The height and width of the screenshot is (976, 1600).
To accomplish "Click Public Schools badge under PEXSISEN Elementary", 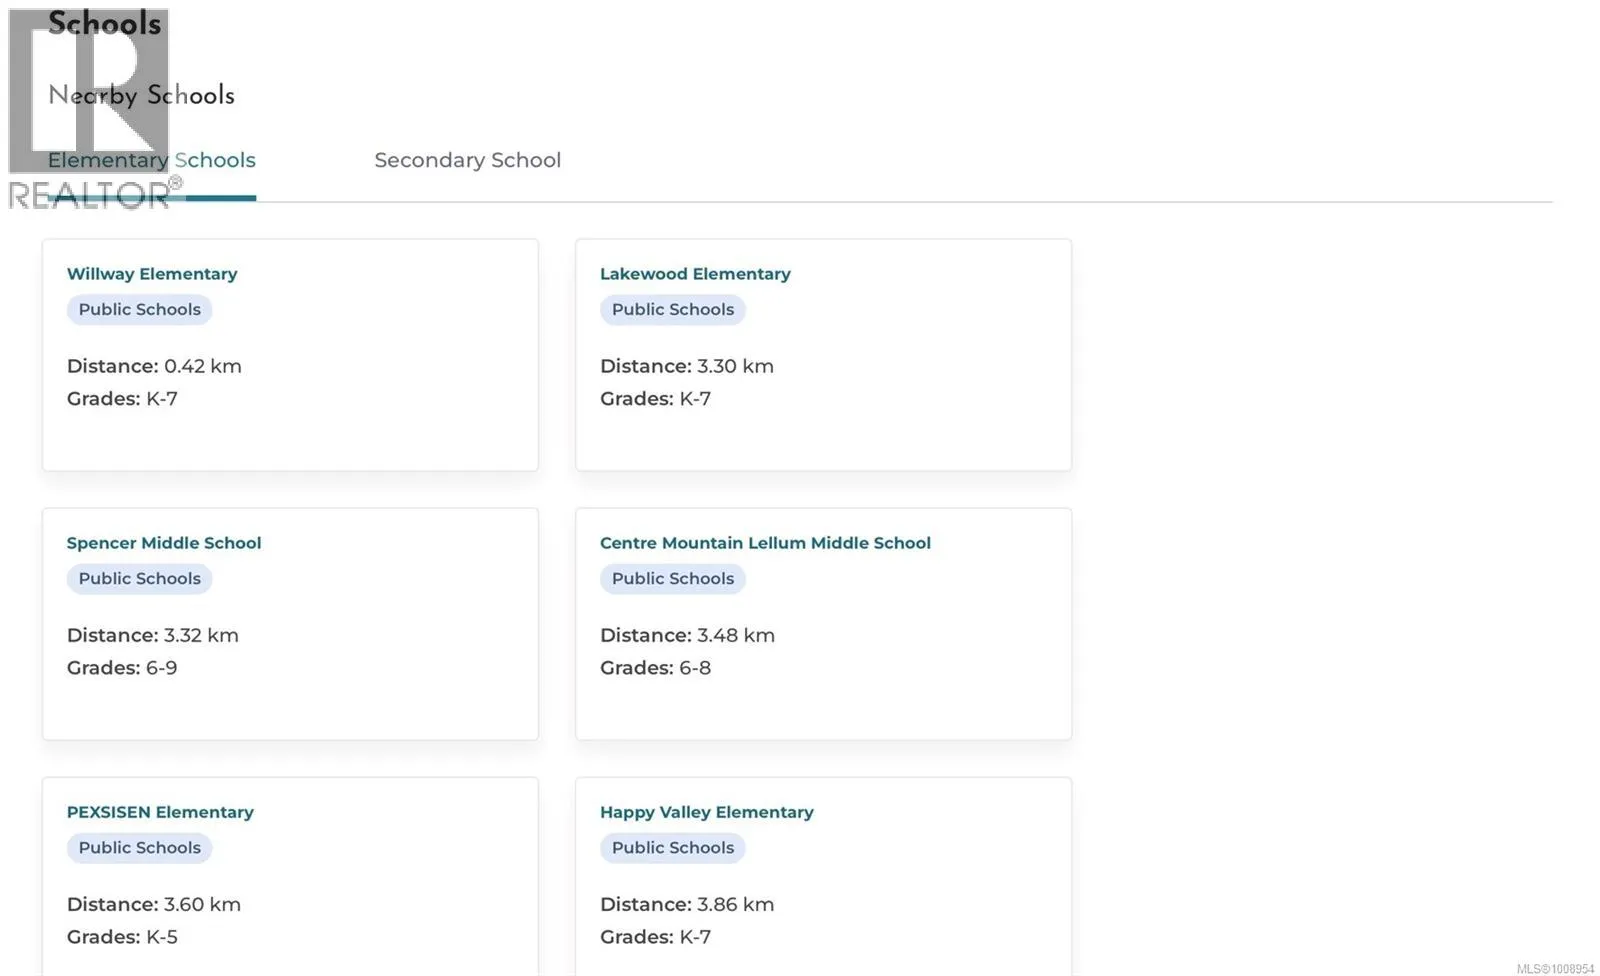I will pyautogui.click(x=139, y=848).
